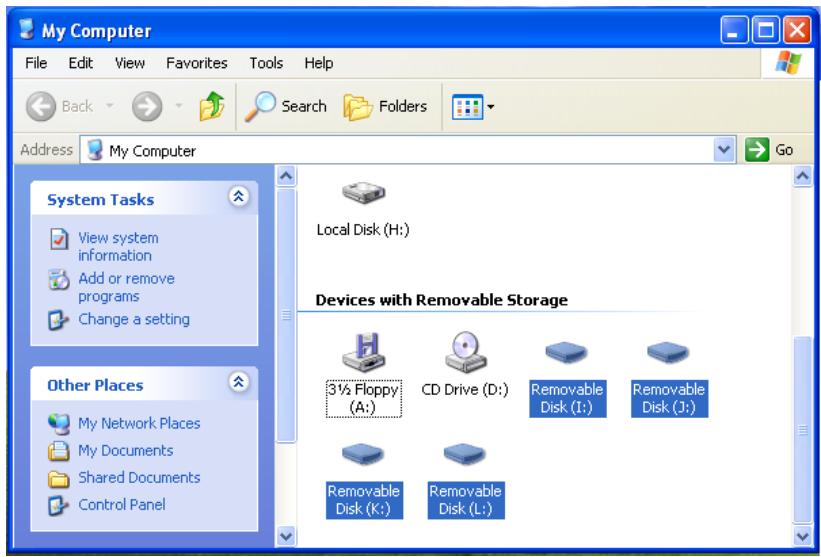Click the Windows flag logo

788,63
